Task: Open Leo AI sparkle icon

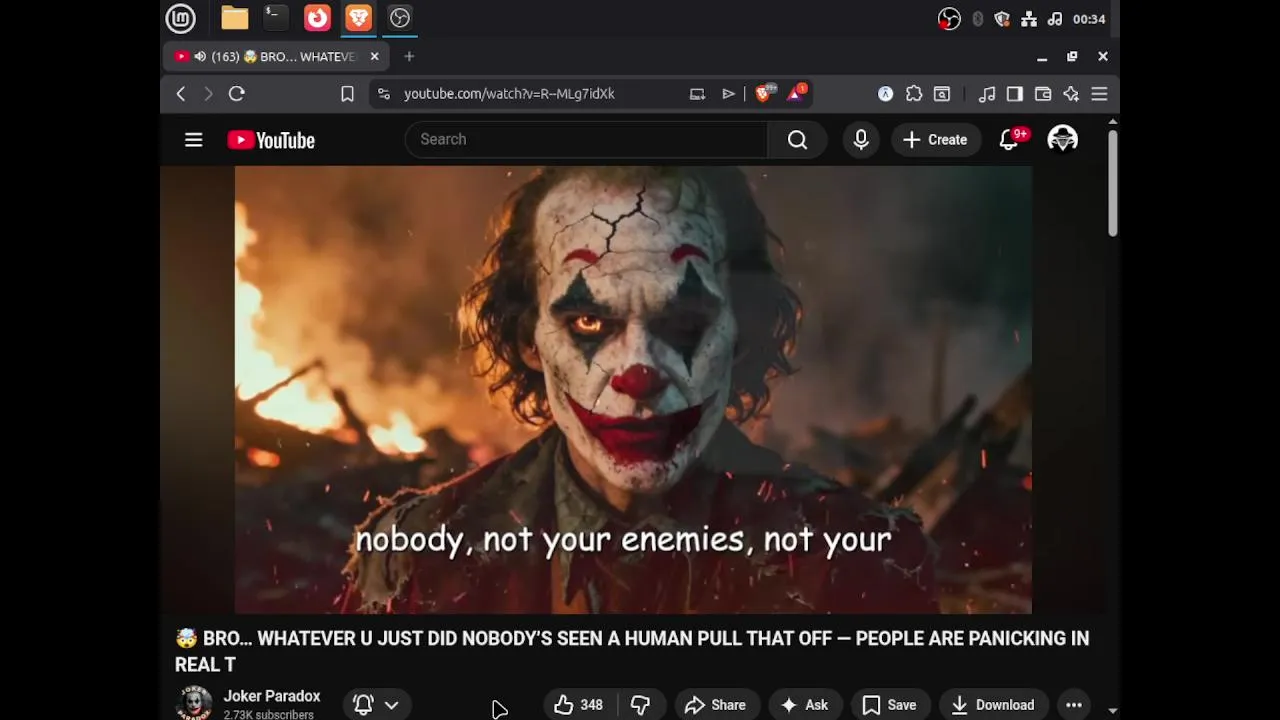Action: tap(1071, 94)
